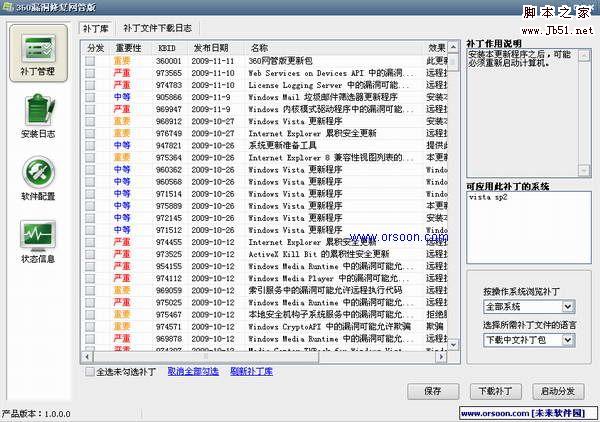Click KBID cell 975467
The height and width of the screenshot is (422, 600).
(x=169, y=314)
